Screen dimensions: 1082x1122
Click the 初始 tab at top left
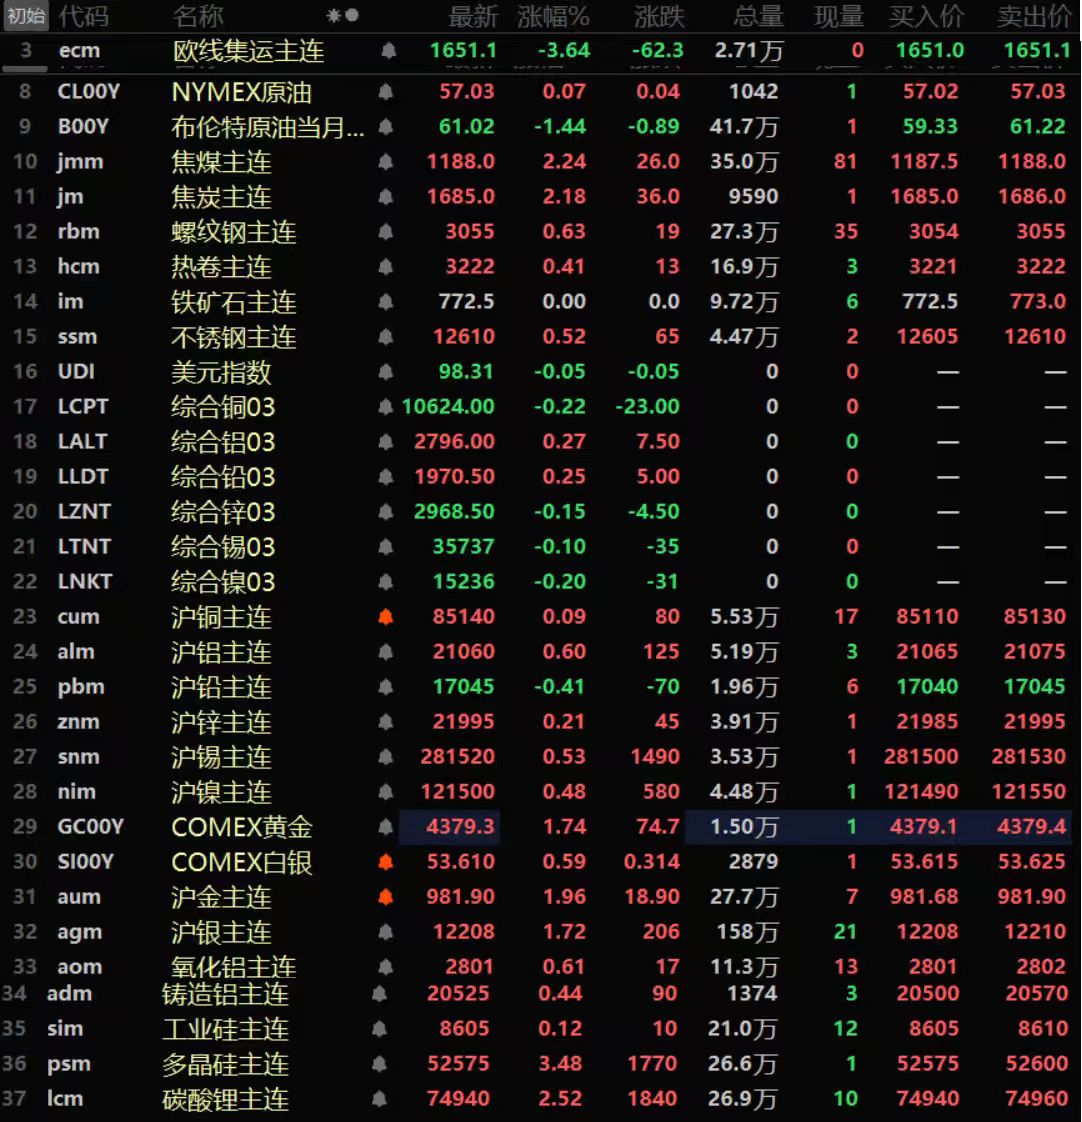(26, 16)
